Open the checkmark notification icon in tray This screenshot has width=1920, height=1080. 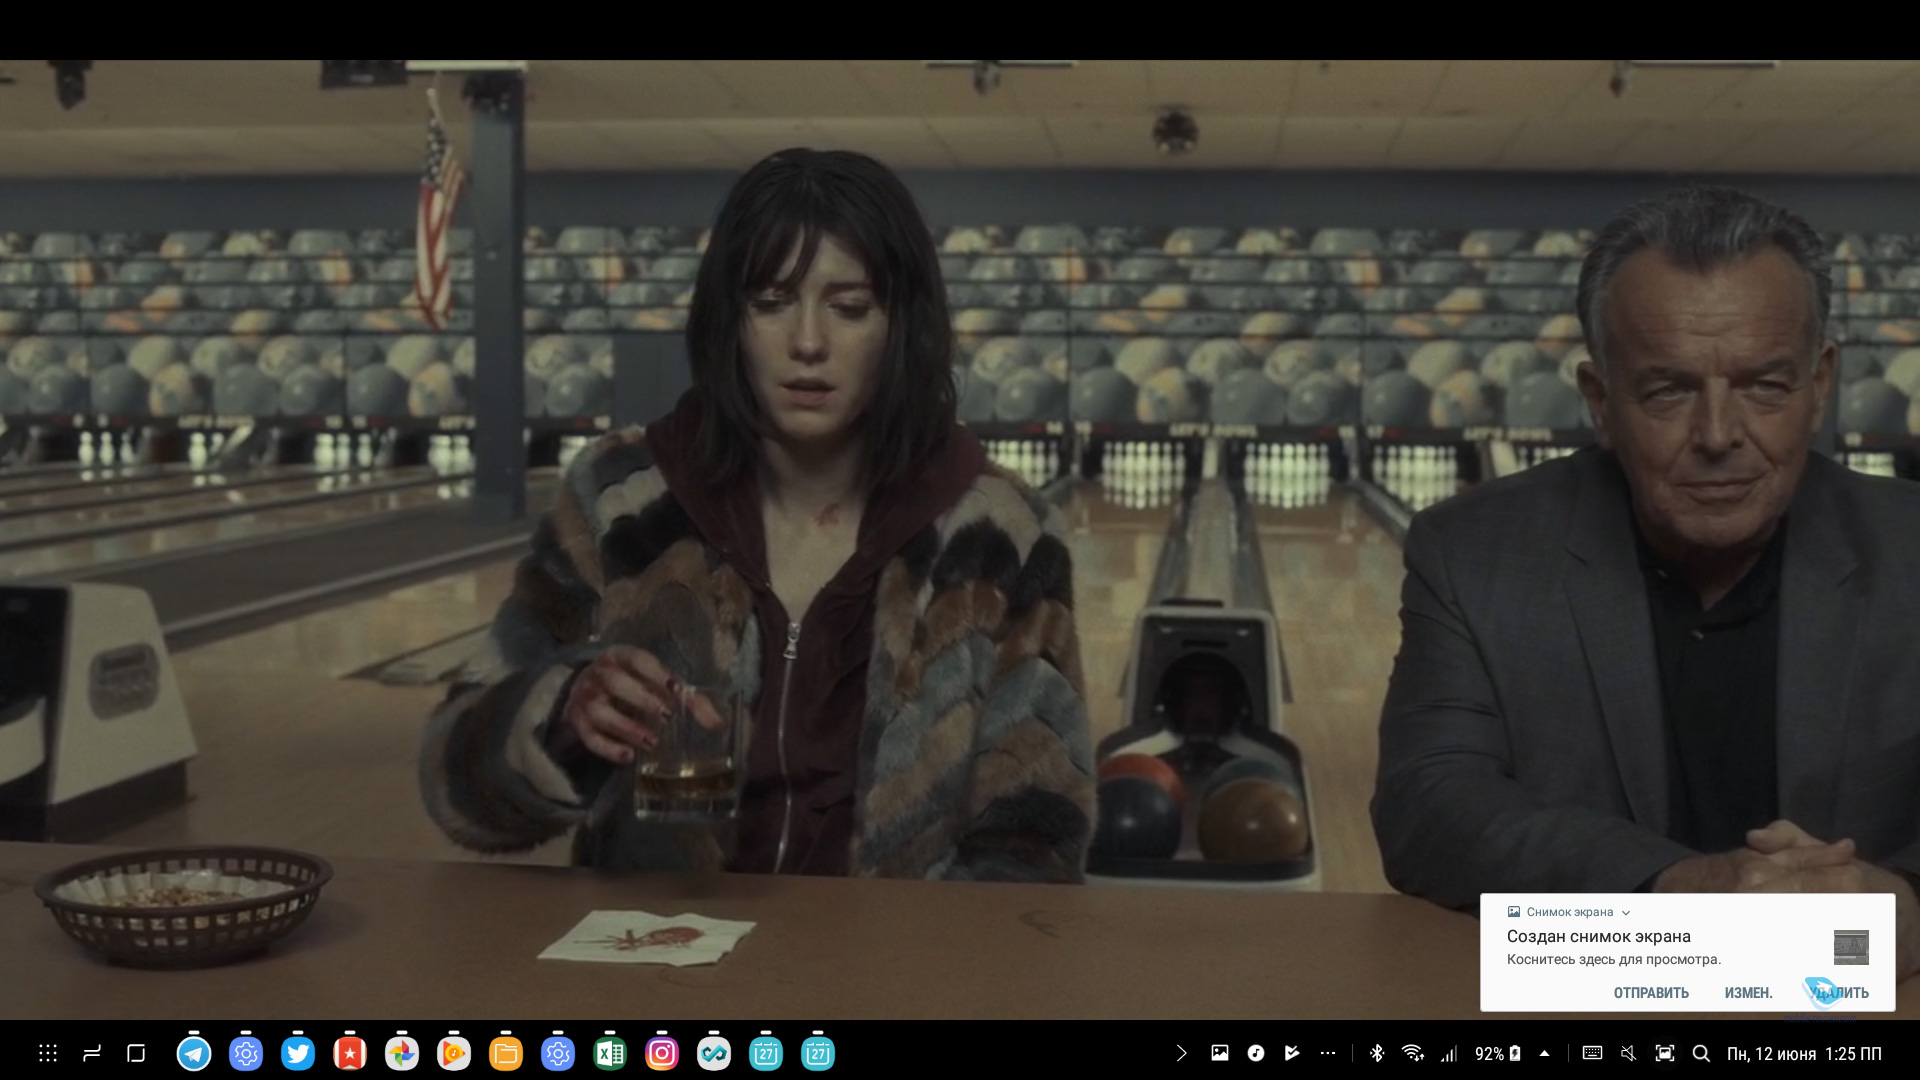coord(1292,1053)
